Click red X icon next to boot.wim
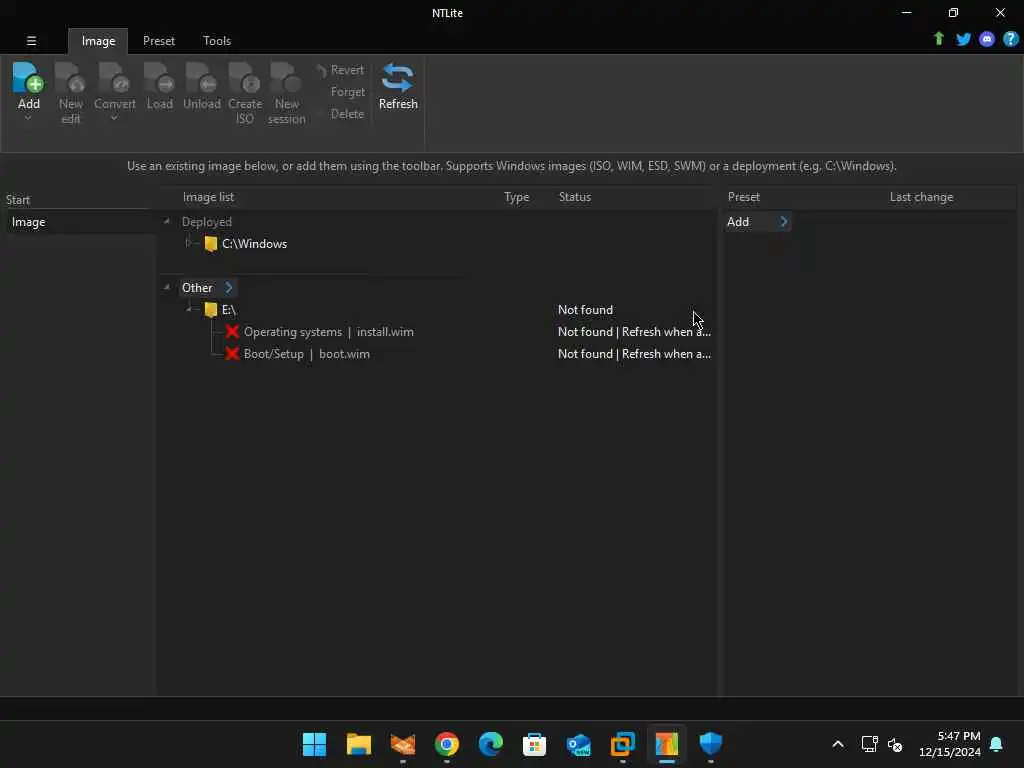 [232, 354]
